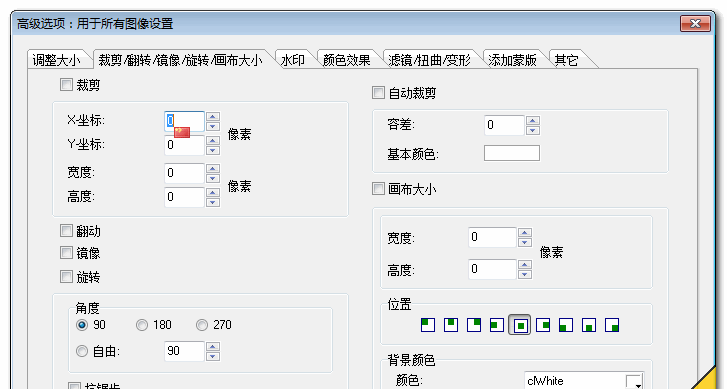727x389 pixels.
Task: Decrease canvas 宽度 with down arrow
Action: tap(525, 242)
